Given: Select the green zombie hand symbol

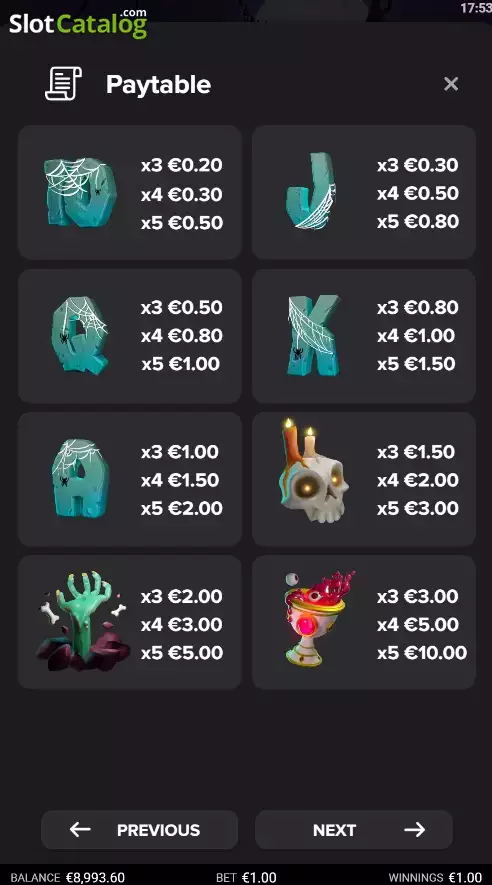Looking at the screenshot, I should (x=84, y=621).
